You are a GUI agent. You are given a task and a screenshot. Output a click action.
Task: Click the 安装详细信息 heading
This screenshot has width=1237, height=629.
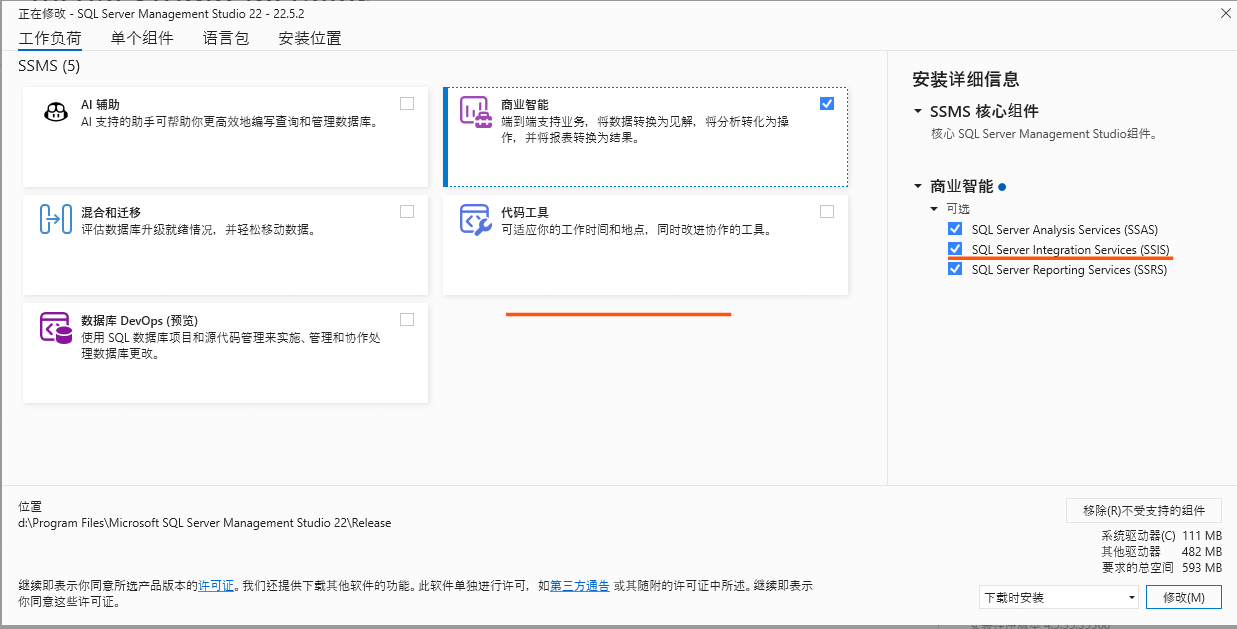[966, 80]
